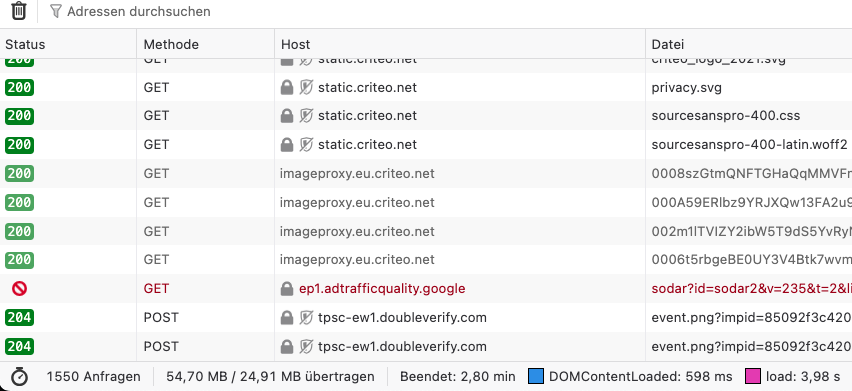Click tracking shield icon on privacy.svg row

pos(306,87)
